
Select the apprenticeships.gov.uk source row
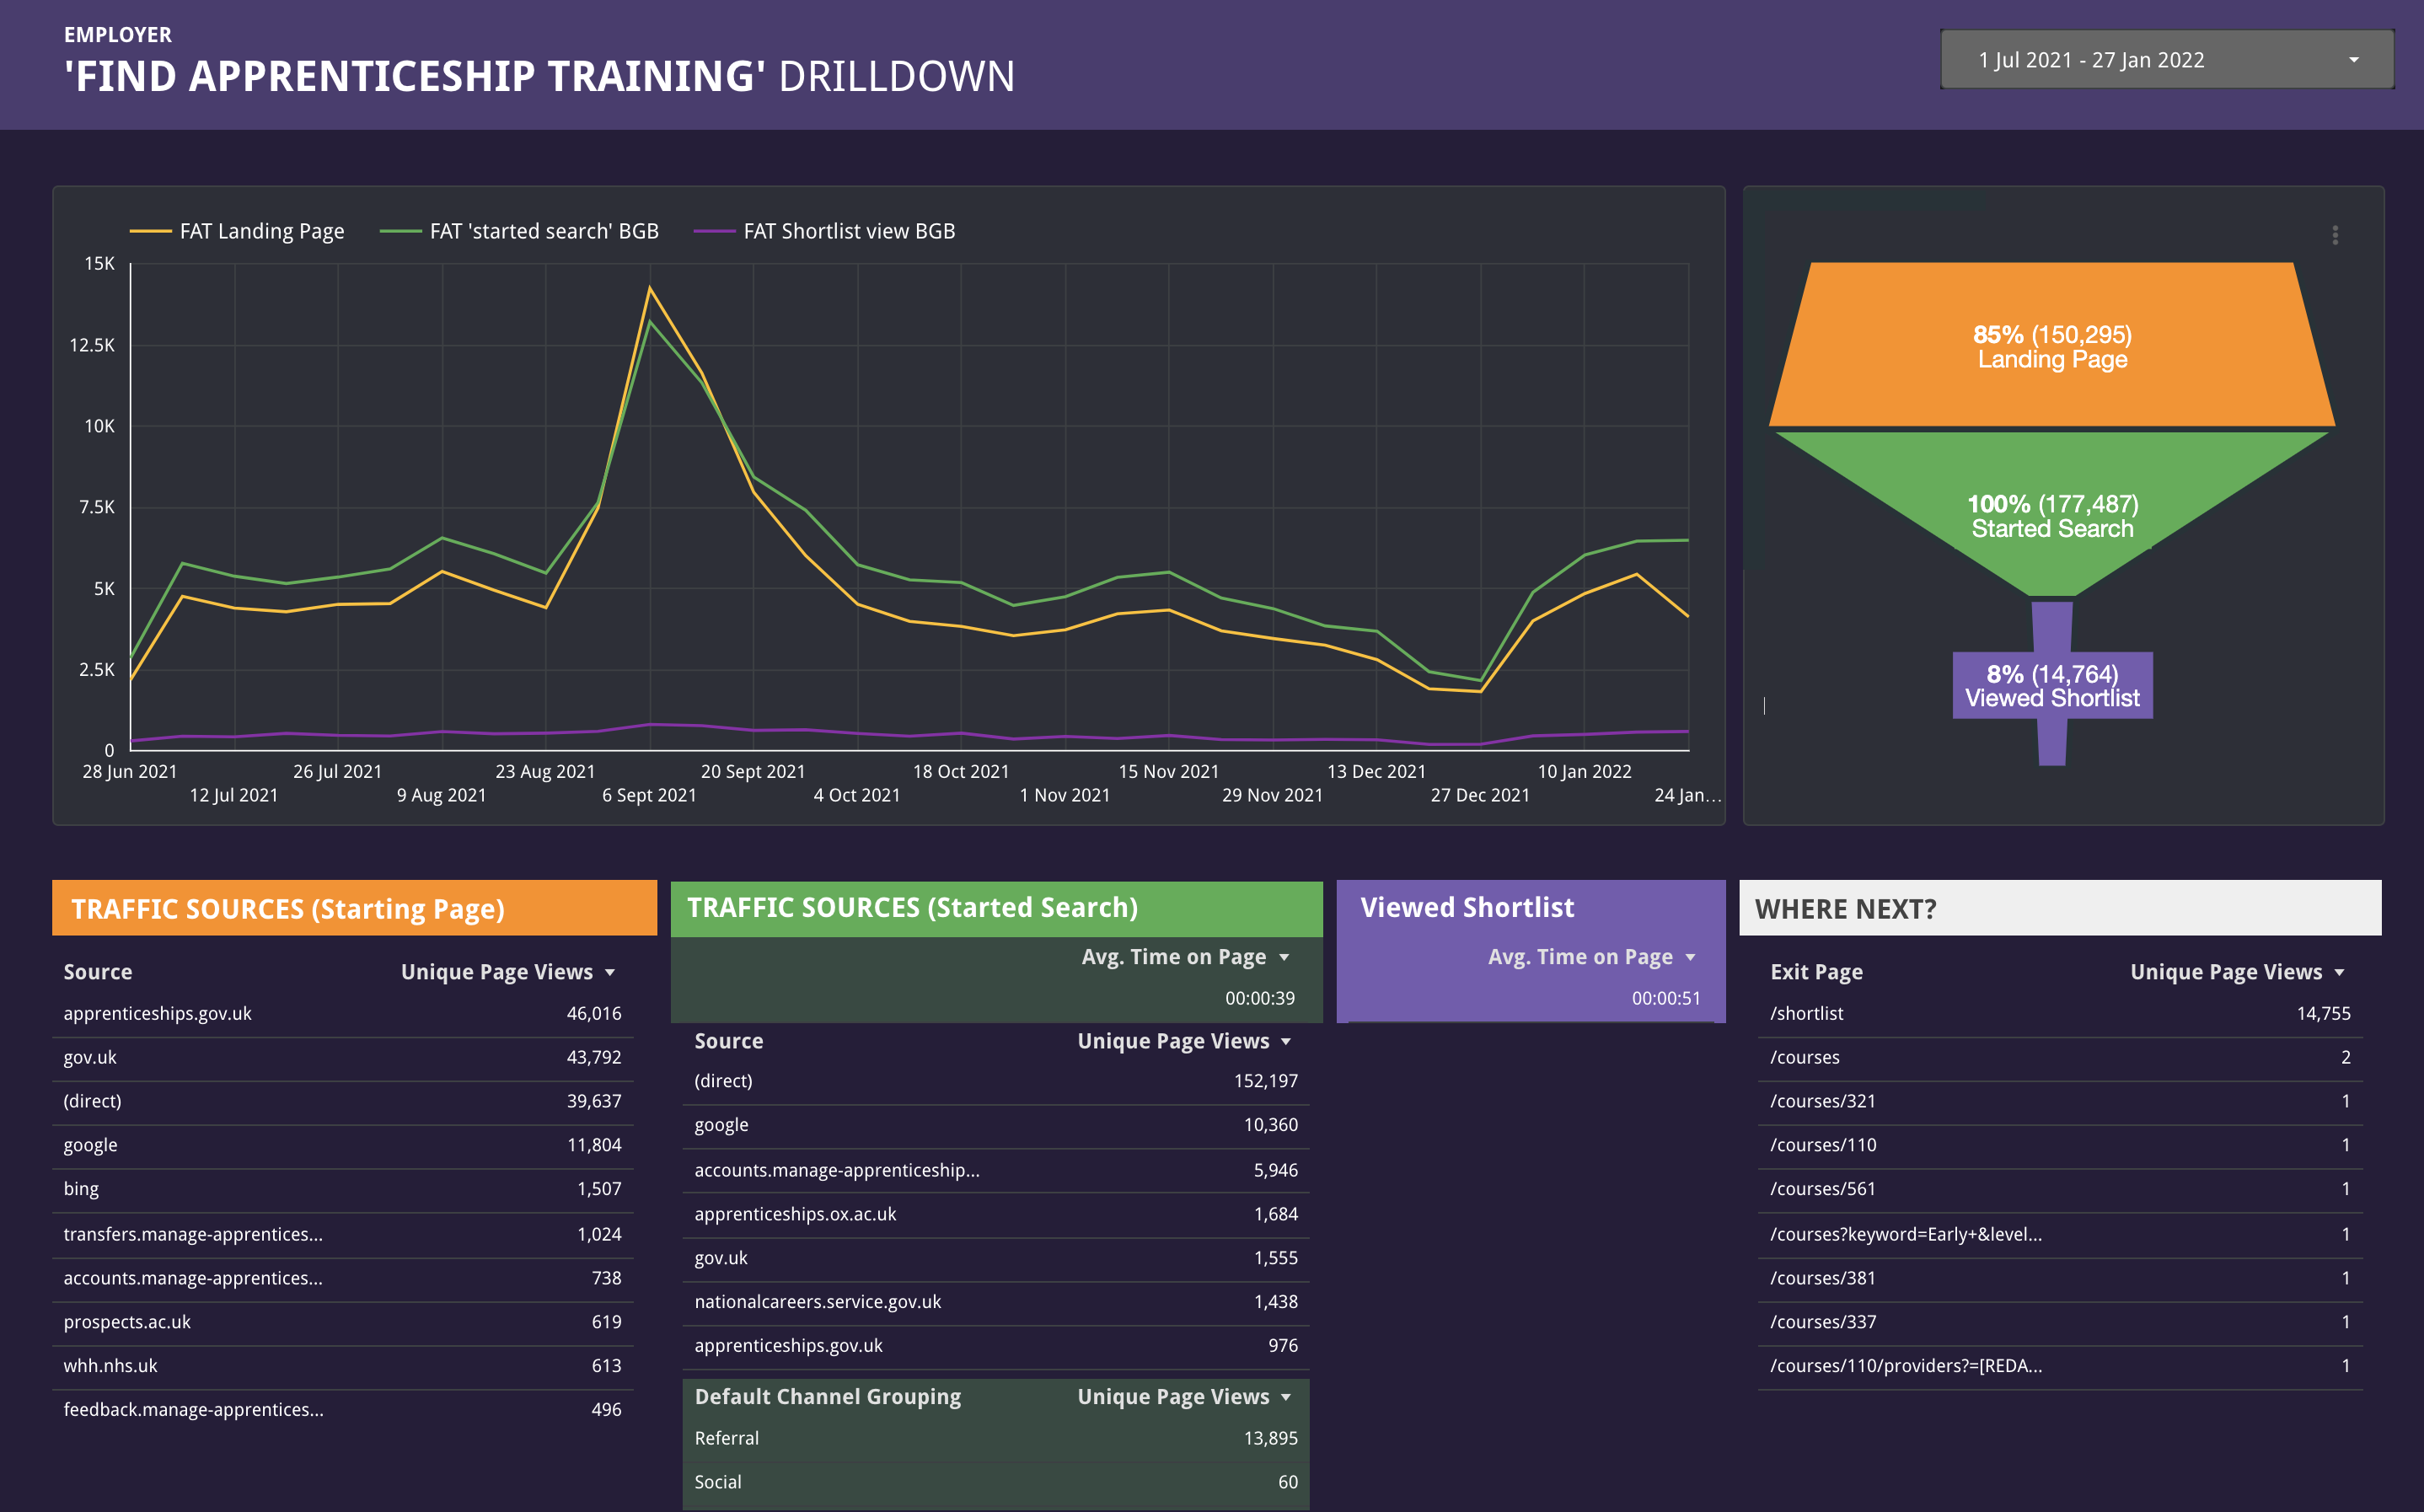click(158, 1013)
